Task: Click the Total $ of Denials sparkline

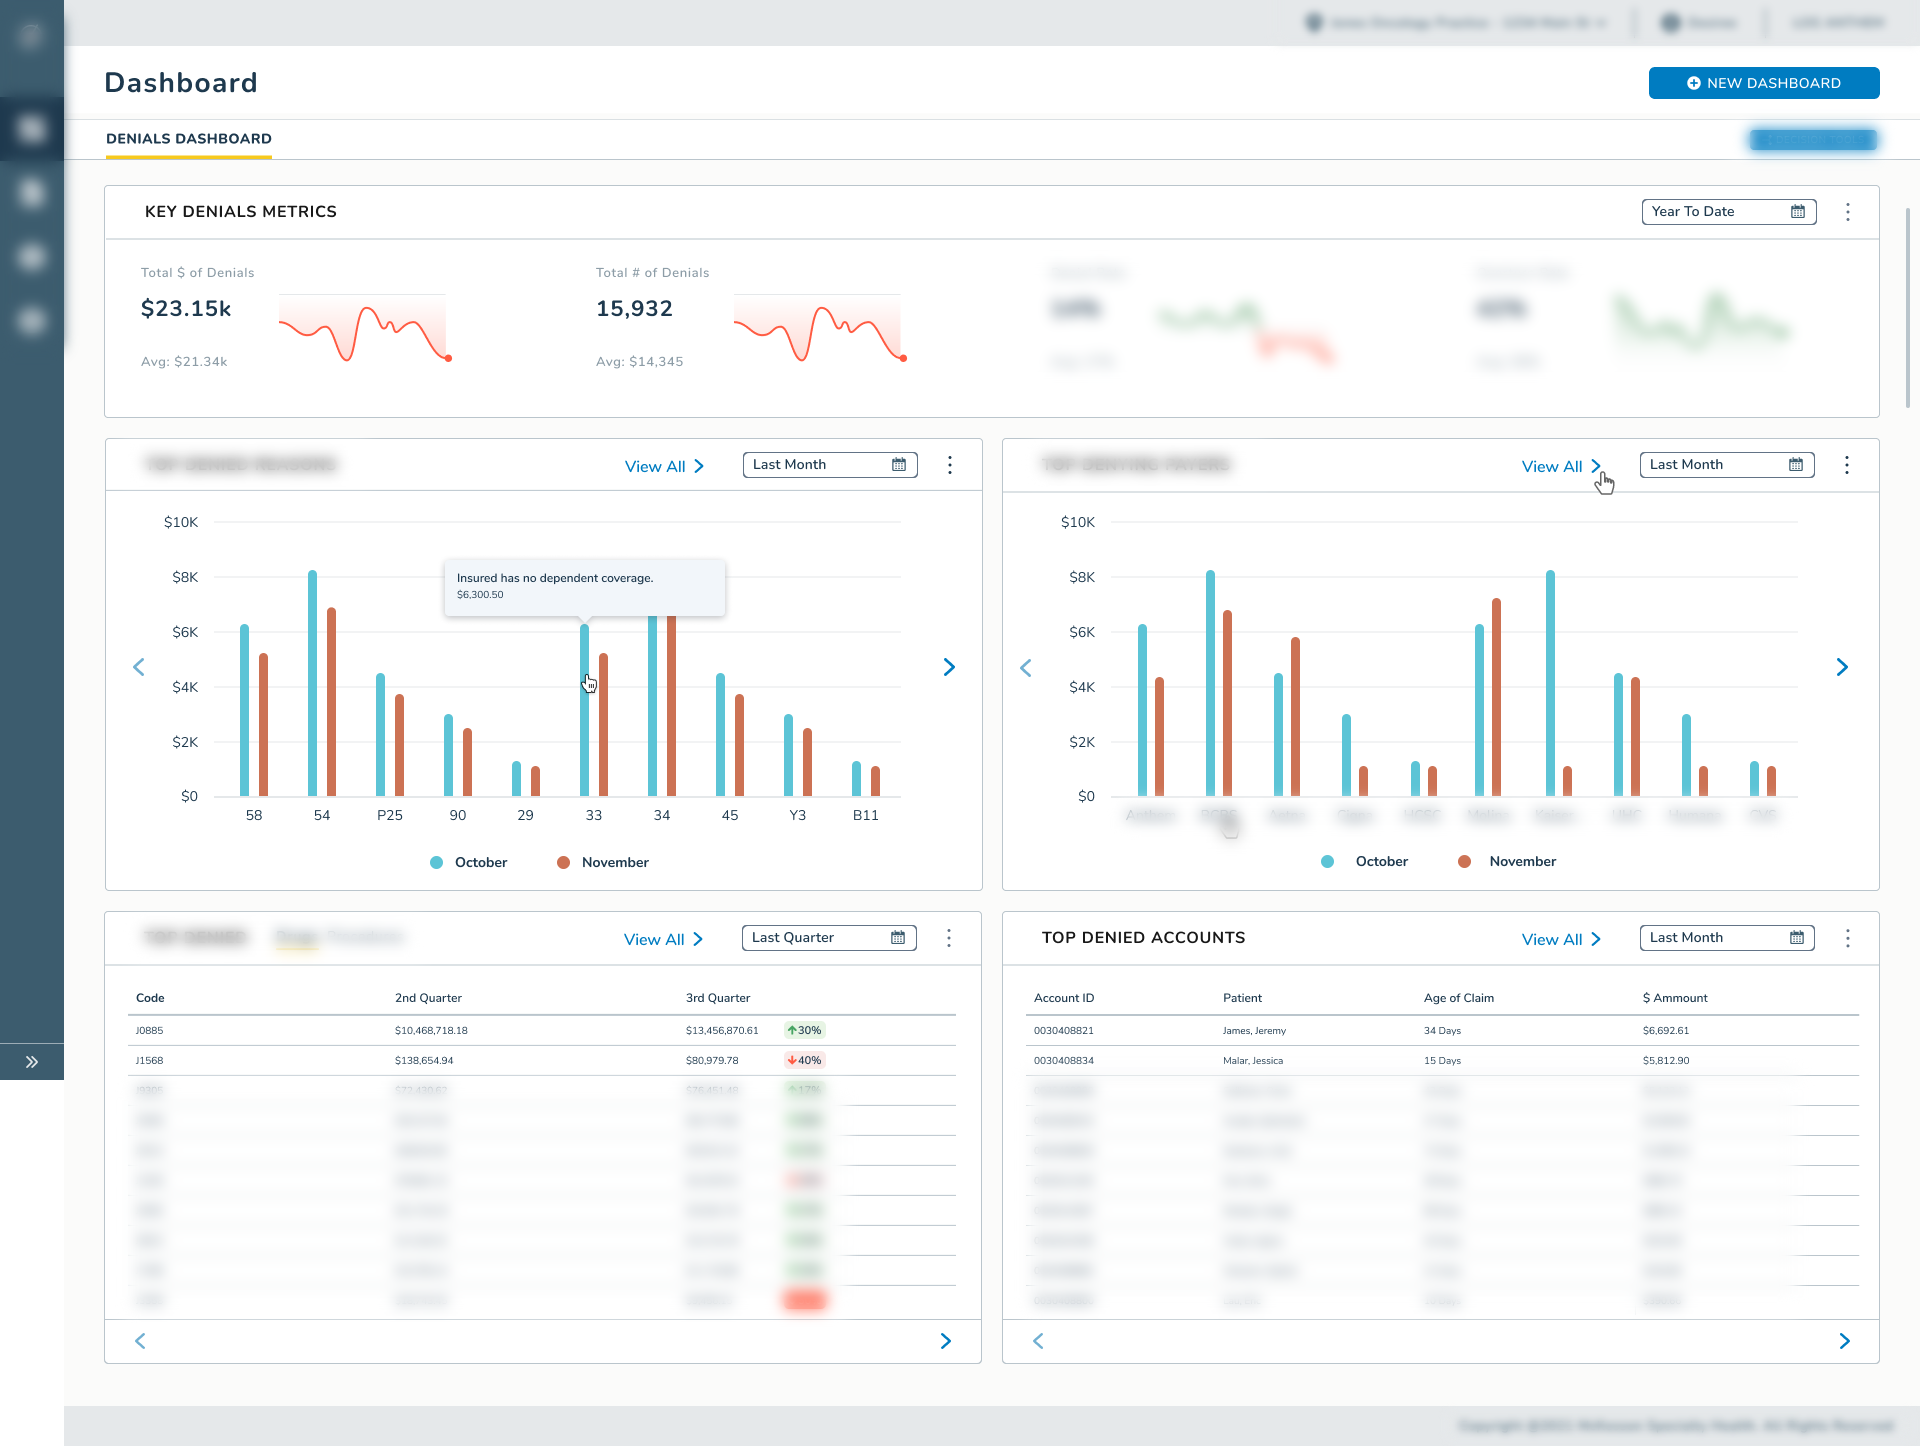Action: 365,328
